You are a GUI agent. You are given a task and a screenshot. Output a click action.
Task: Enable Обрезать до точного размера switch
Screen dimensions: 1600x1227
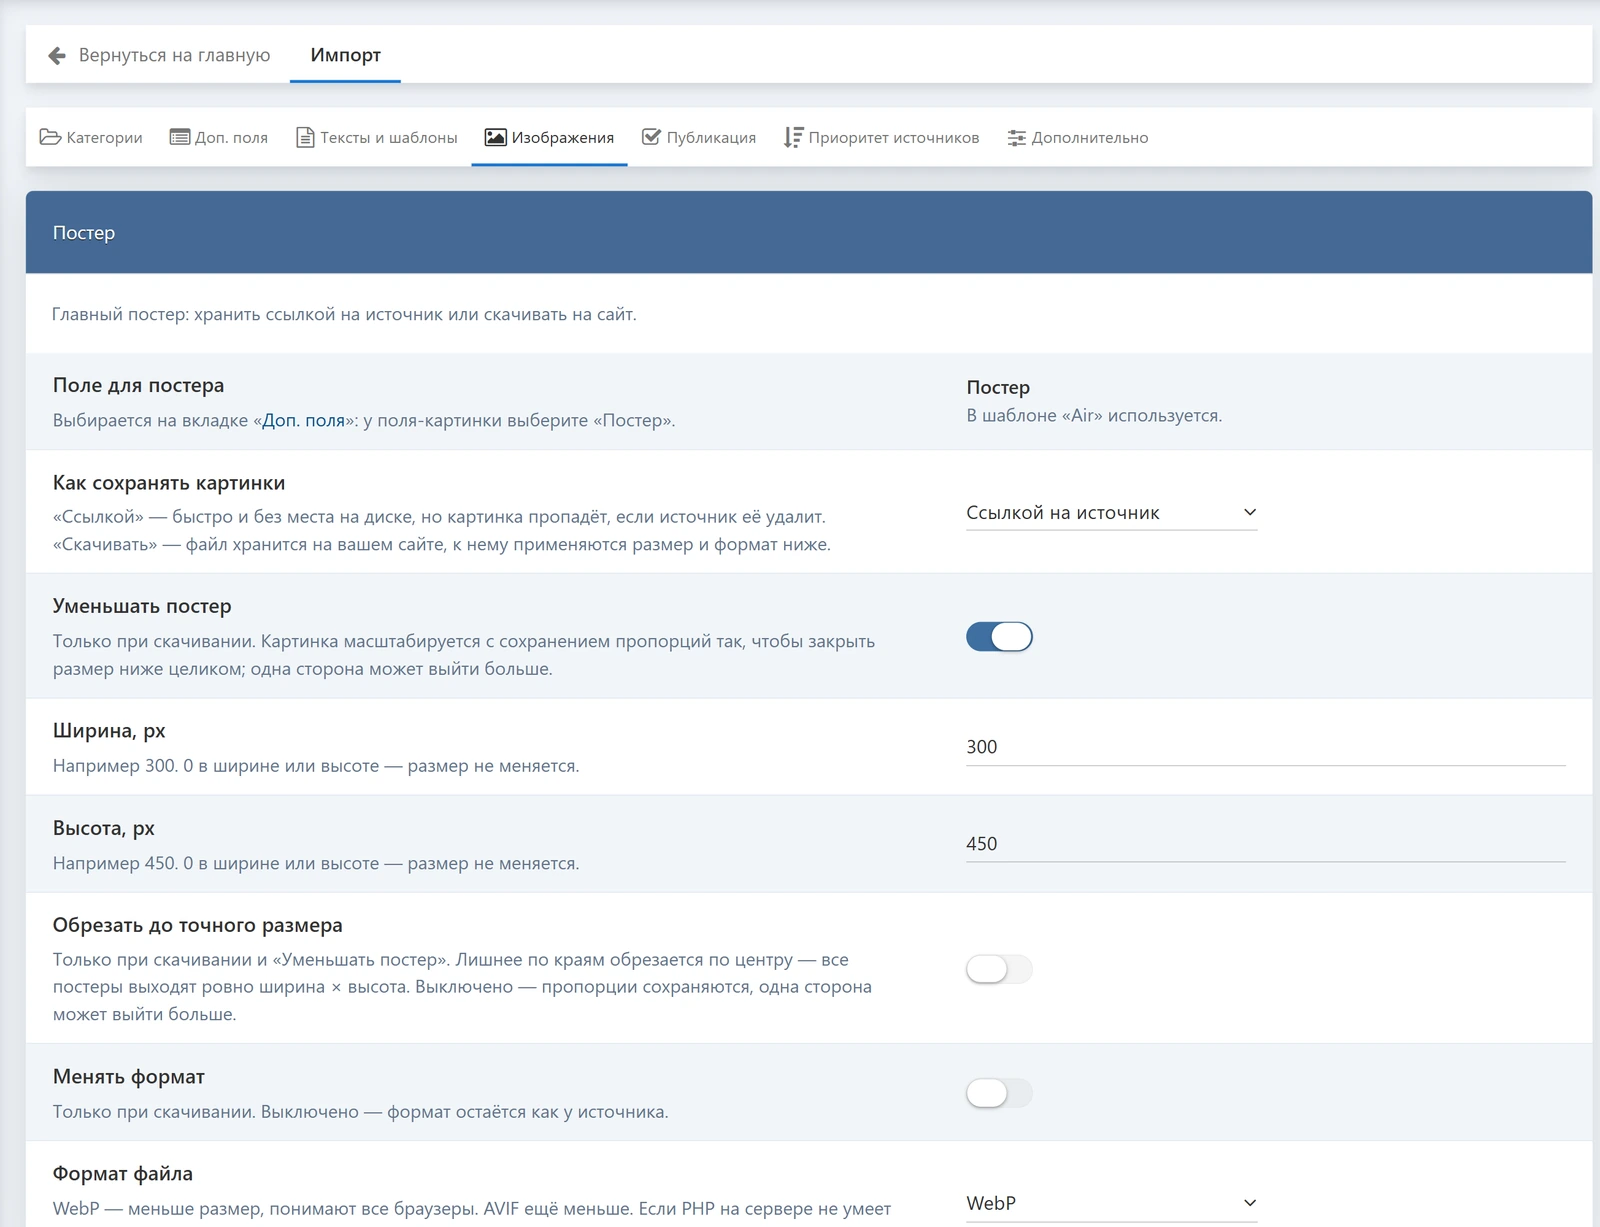[999, 969]
